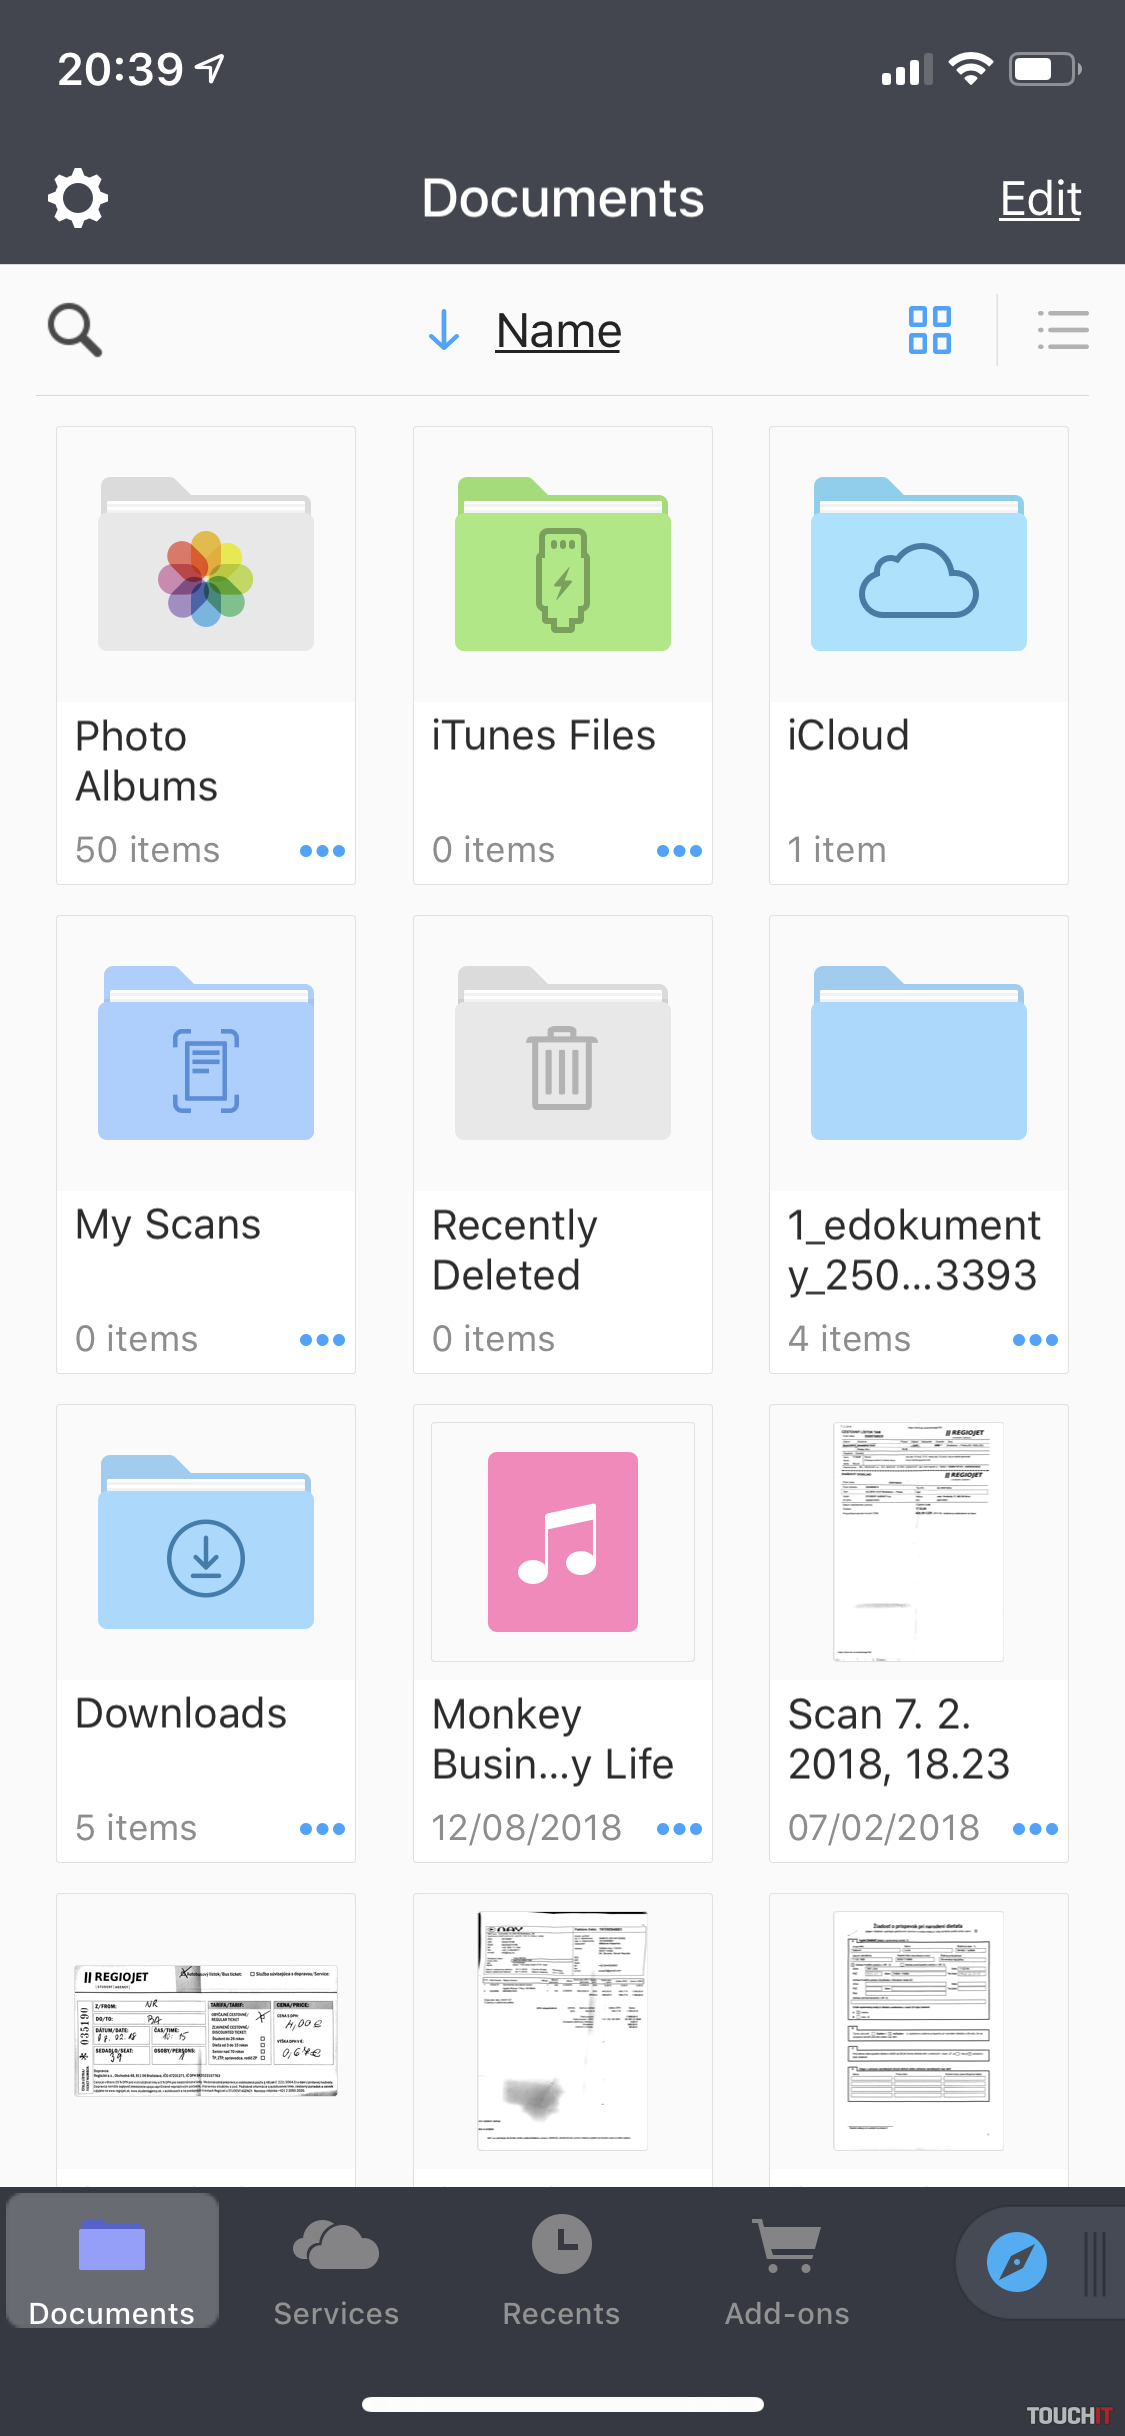Tap the search magnifier icon
This screenshot has height=2436, width=1125.
[75, 330]
